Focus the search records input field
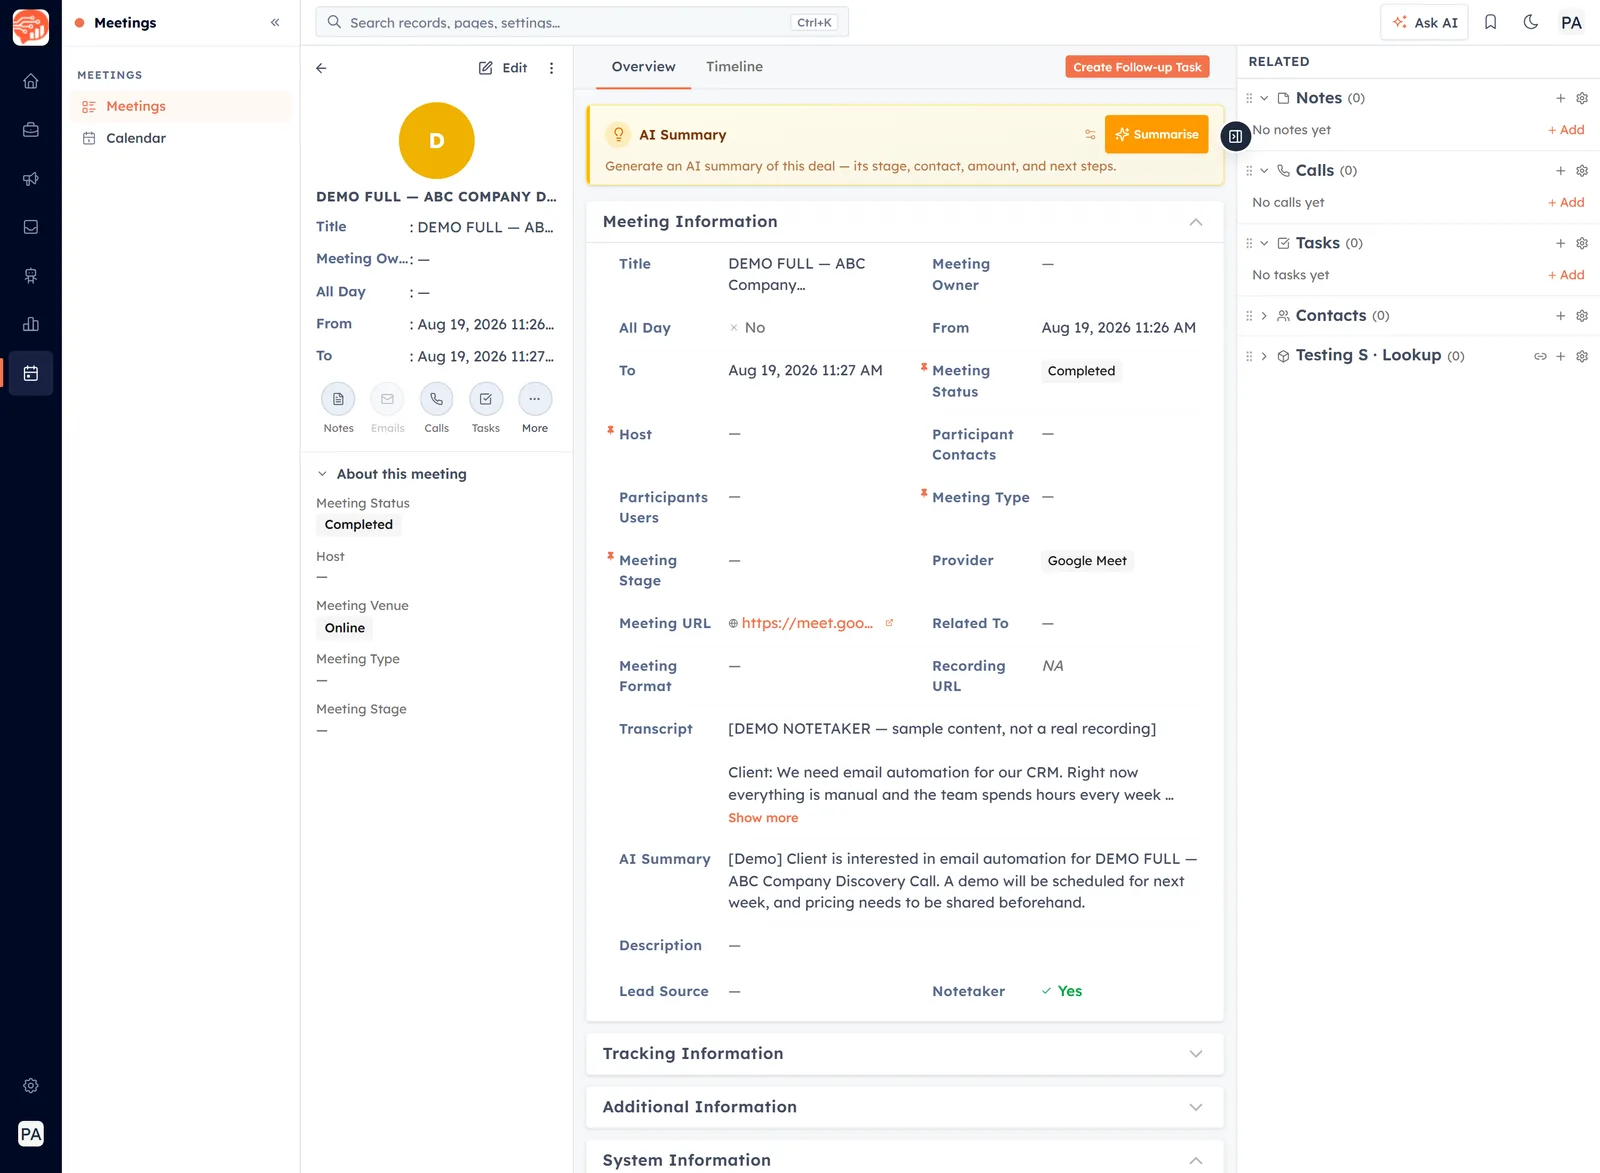1600x1173 pixels. point(582,22)
